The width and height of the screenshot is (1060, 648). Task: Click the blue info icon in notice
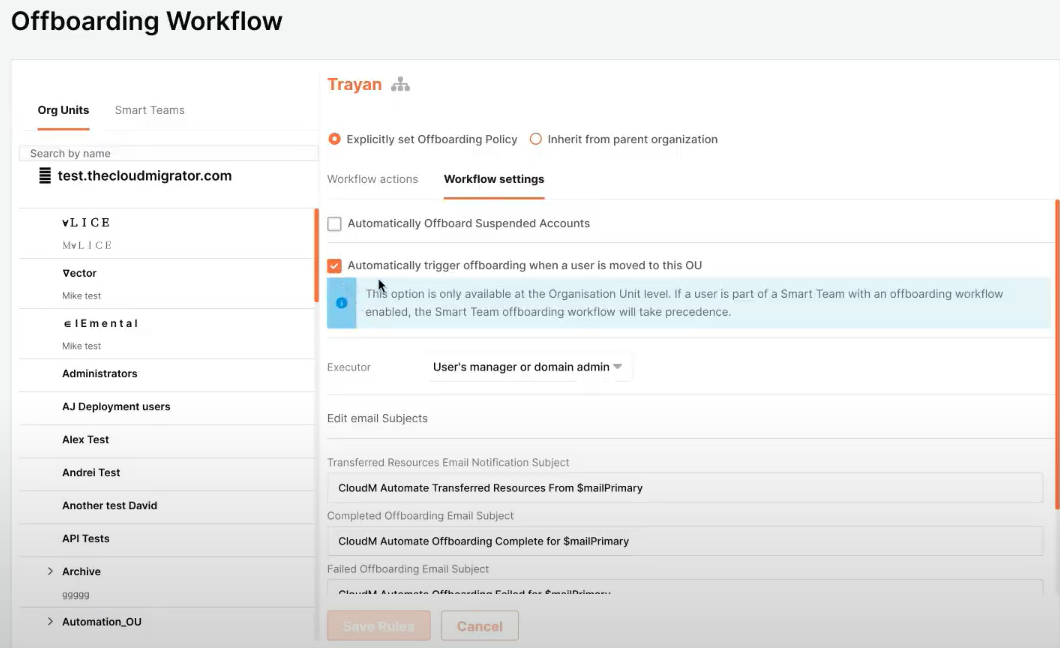[x=341, y=302]
